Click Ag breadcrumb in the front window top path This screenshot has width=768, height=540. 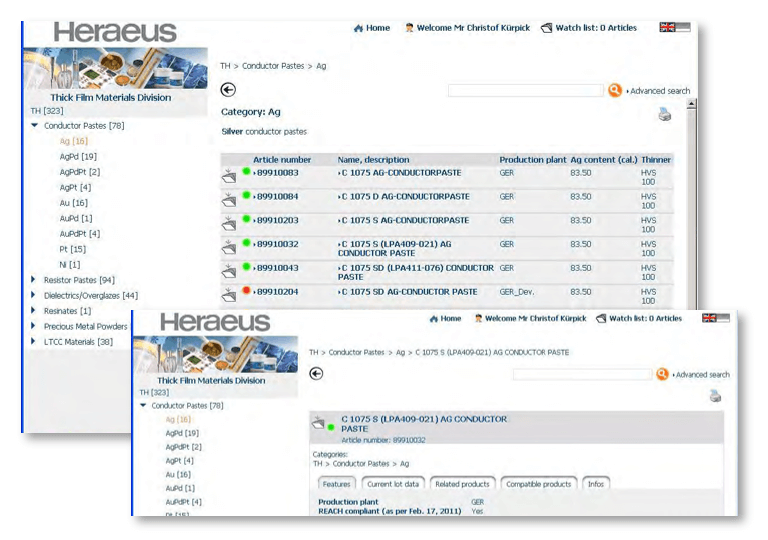tap(401, 352)
